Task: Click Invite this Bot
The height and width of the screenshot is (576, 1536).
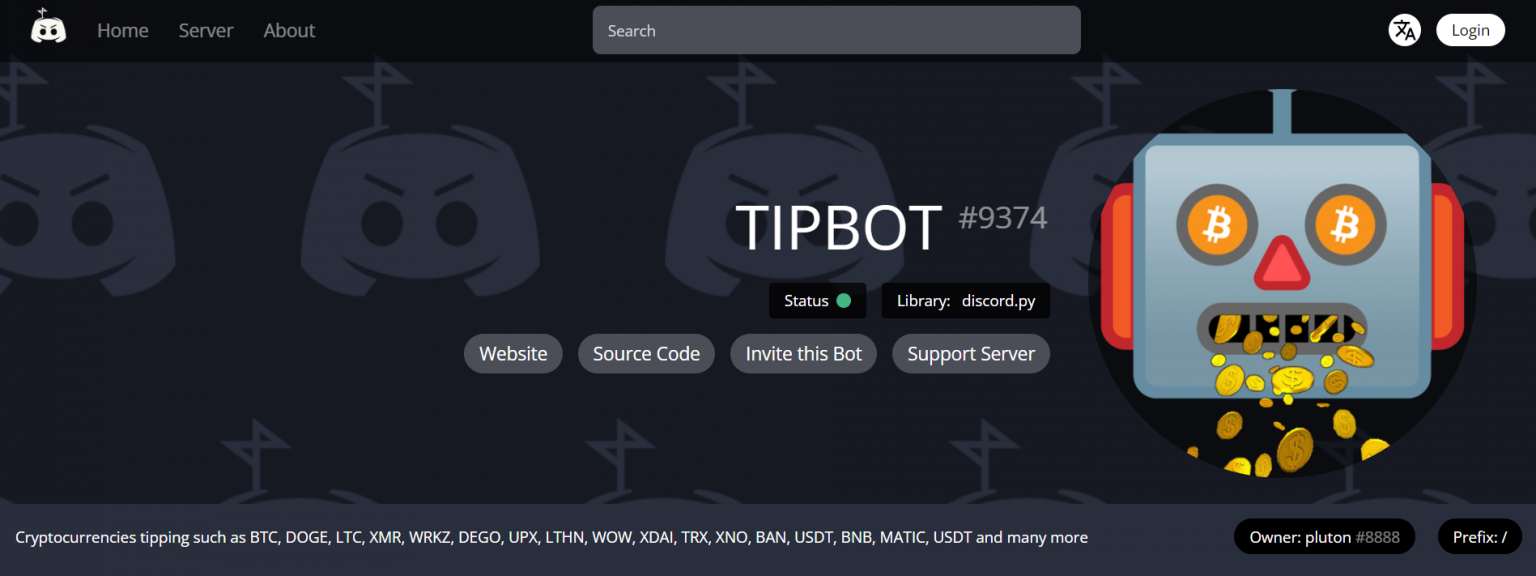Action: (x=803, y=353)
